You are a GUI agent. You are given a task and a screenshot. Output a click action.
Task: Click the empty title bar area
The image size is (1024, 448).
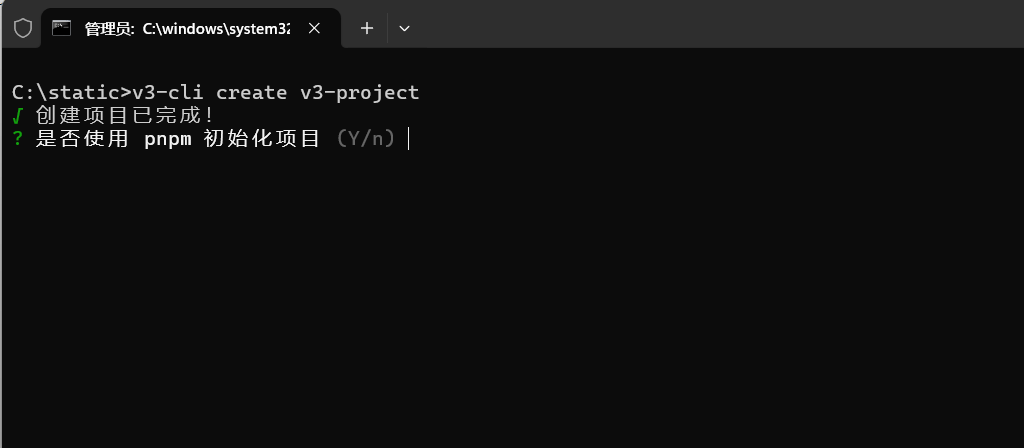(x=718, y=24)
